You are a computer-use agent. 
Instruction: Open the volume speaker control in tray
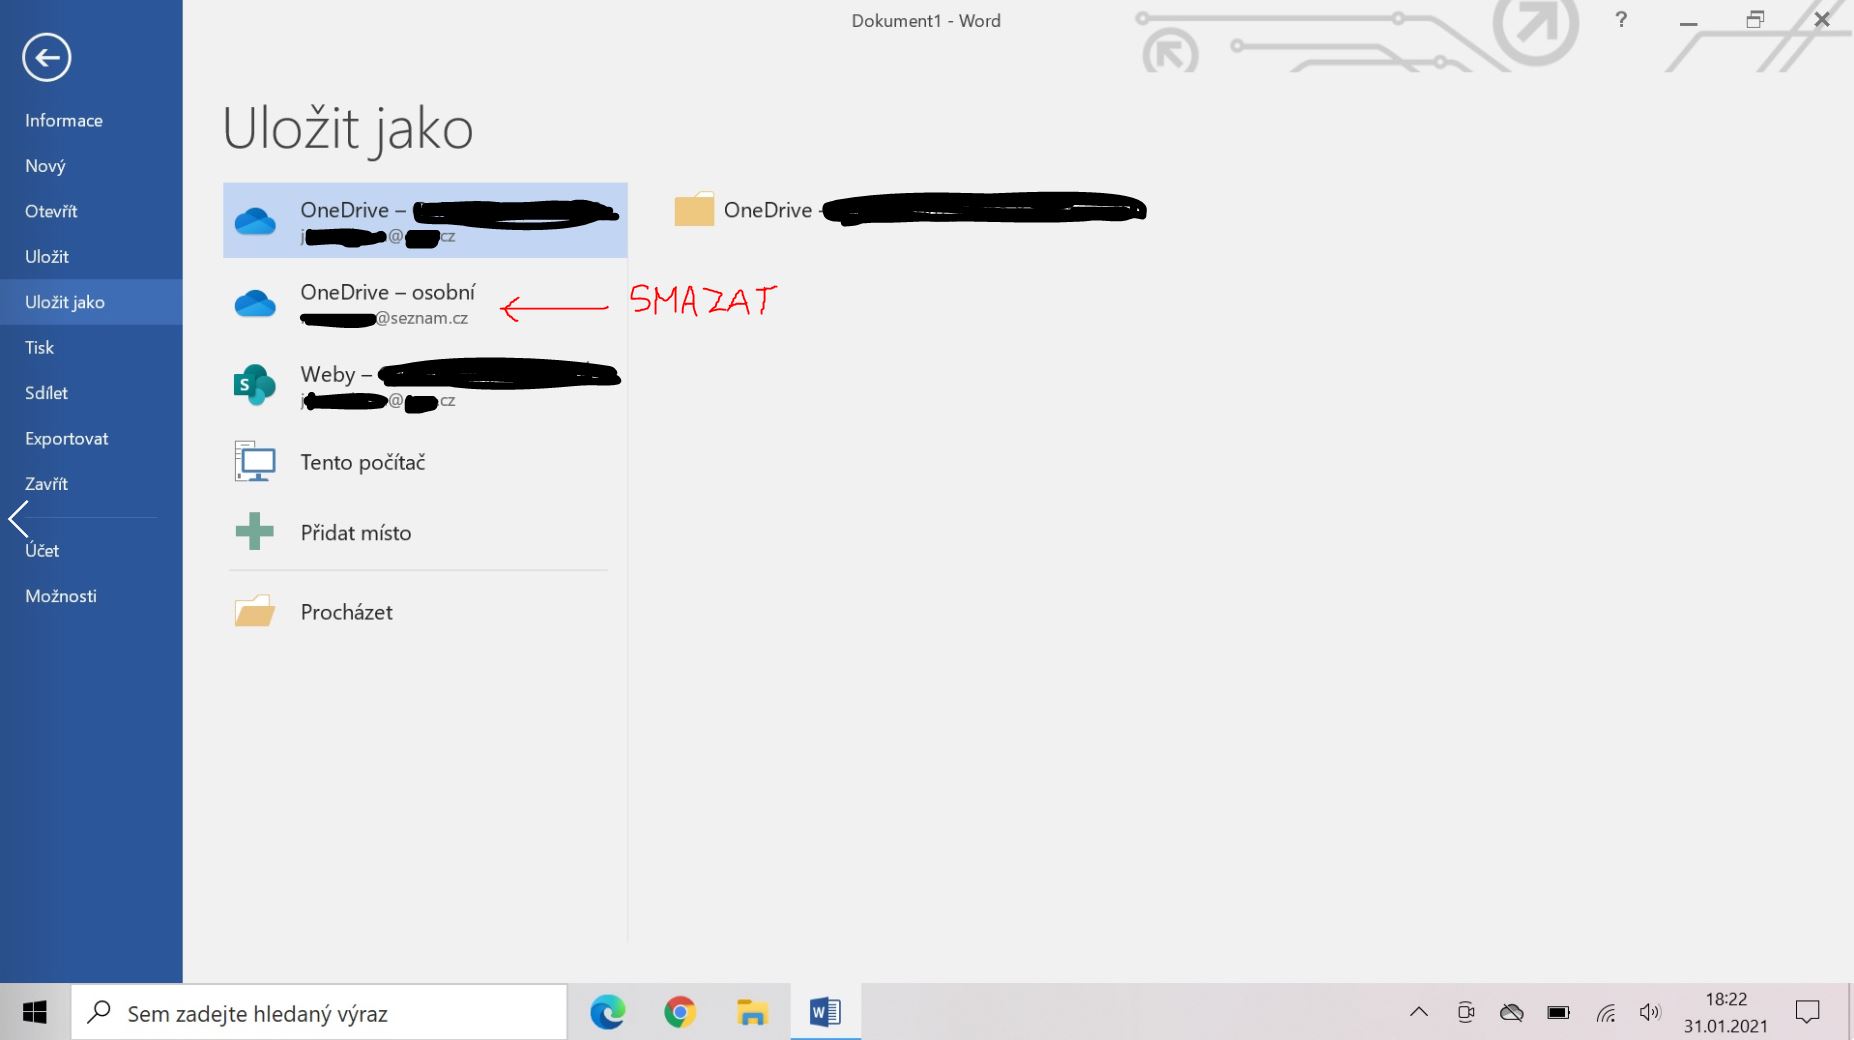[1650, 1013]
